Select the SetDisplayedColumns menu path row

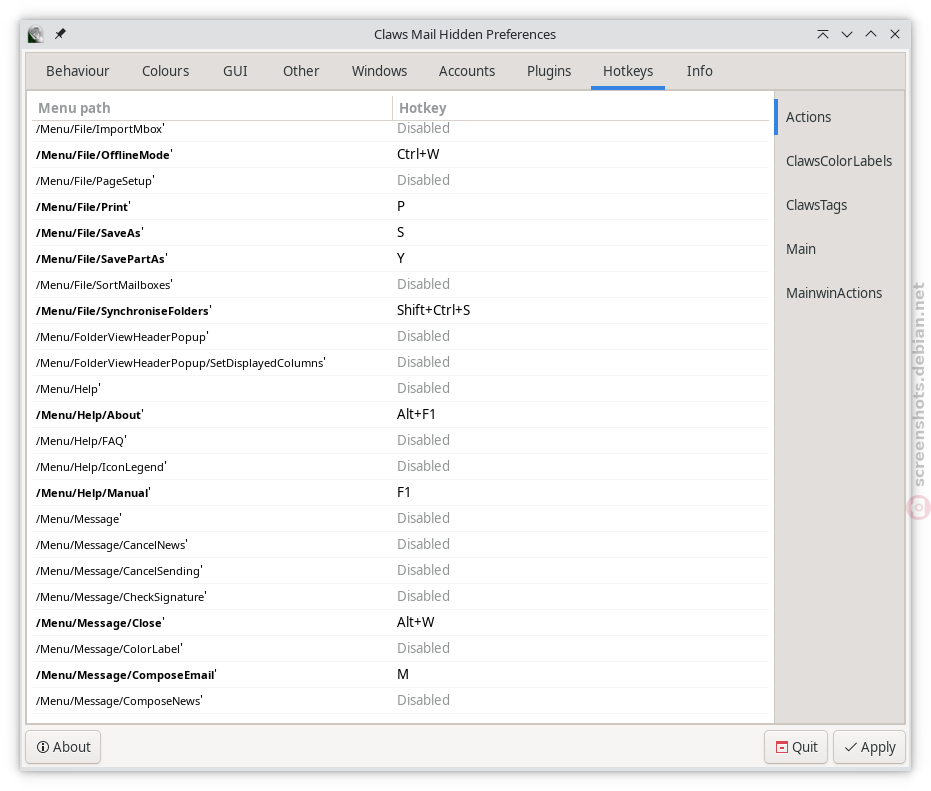pos(401,363)
